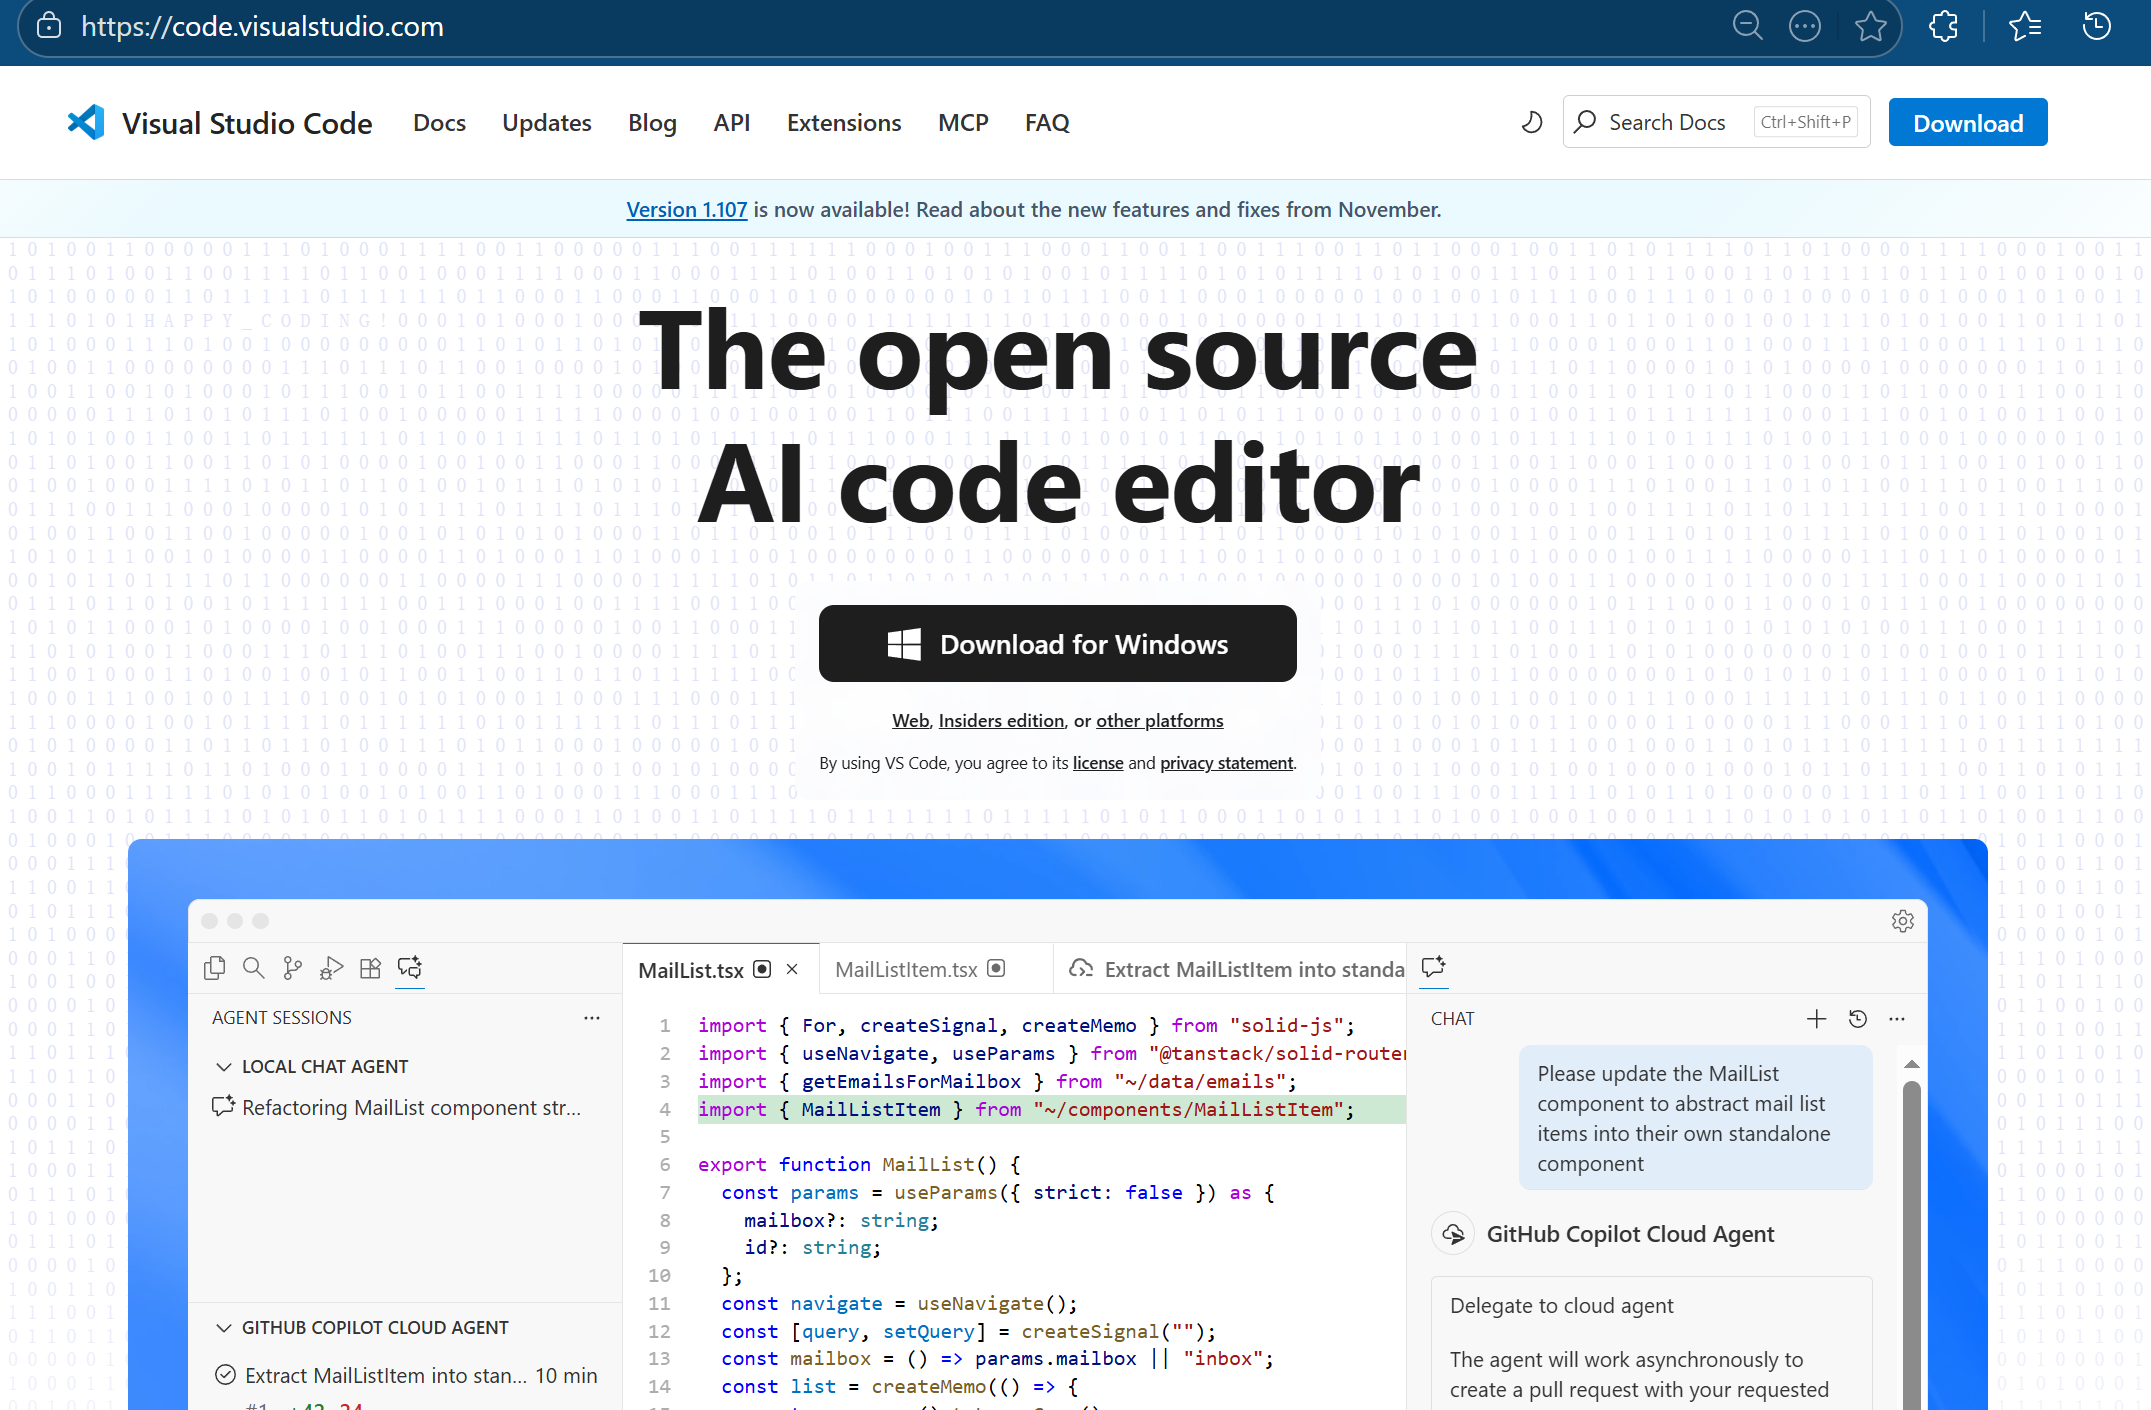Open browser history clock icon
The height and width of the screenshot is (1410, 2151).
pyautogui.click(x=2096, y=26)
